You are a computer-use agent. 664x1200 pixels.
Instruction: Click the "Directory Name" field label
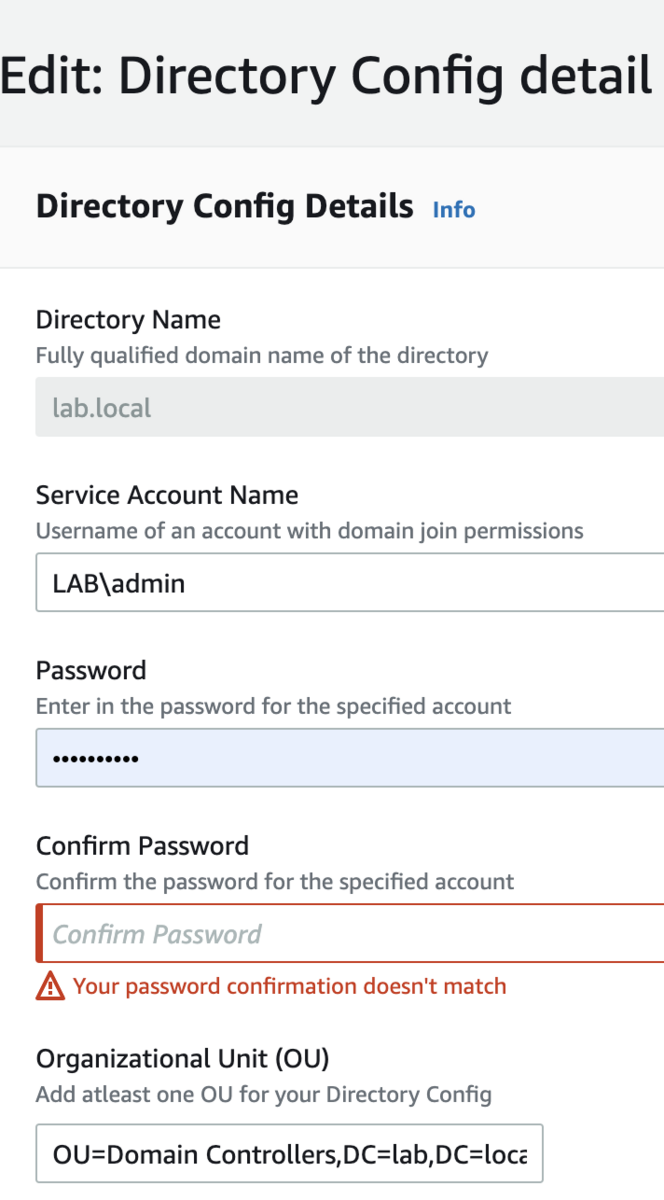(x=128, y=320)
